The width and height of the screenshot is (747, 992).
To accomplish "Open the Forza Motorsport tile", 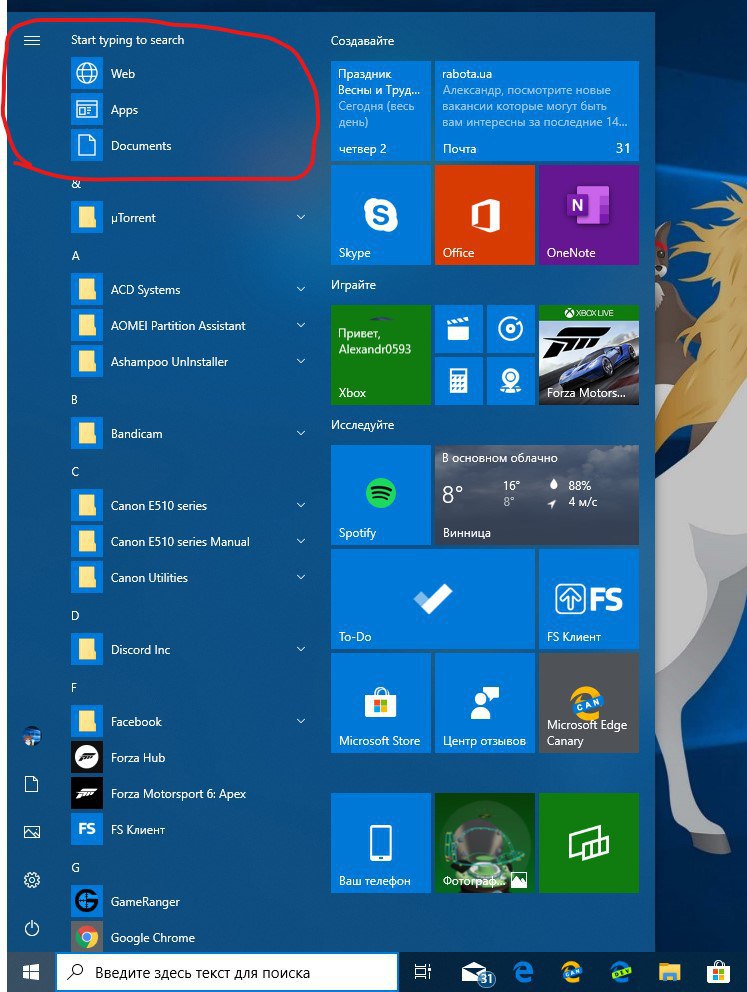I will coord(589,355).
